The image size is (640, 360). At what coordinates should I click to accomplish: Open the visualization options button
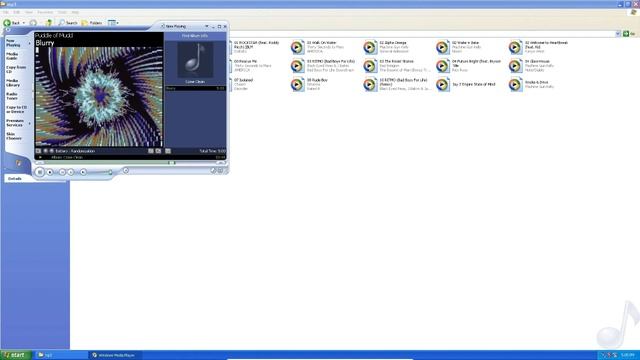[x=38, y=151]
